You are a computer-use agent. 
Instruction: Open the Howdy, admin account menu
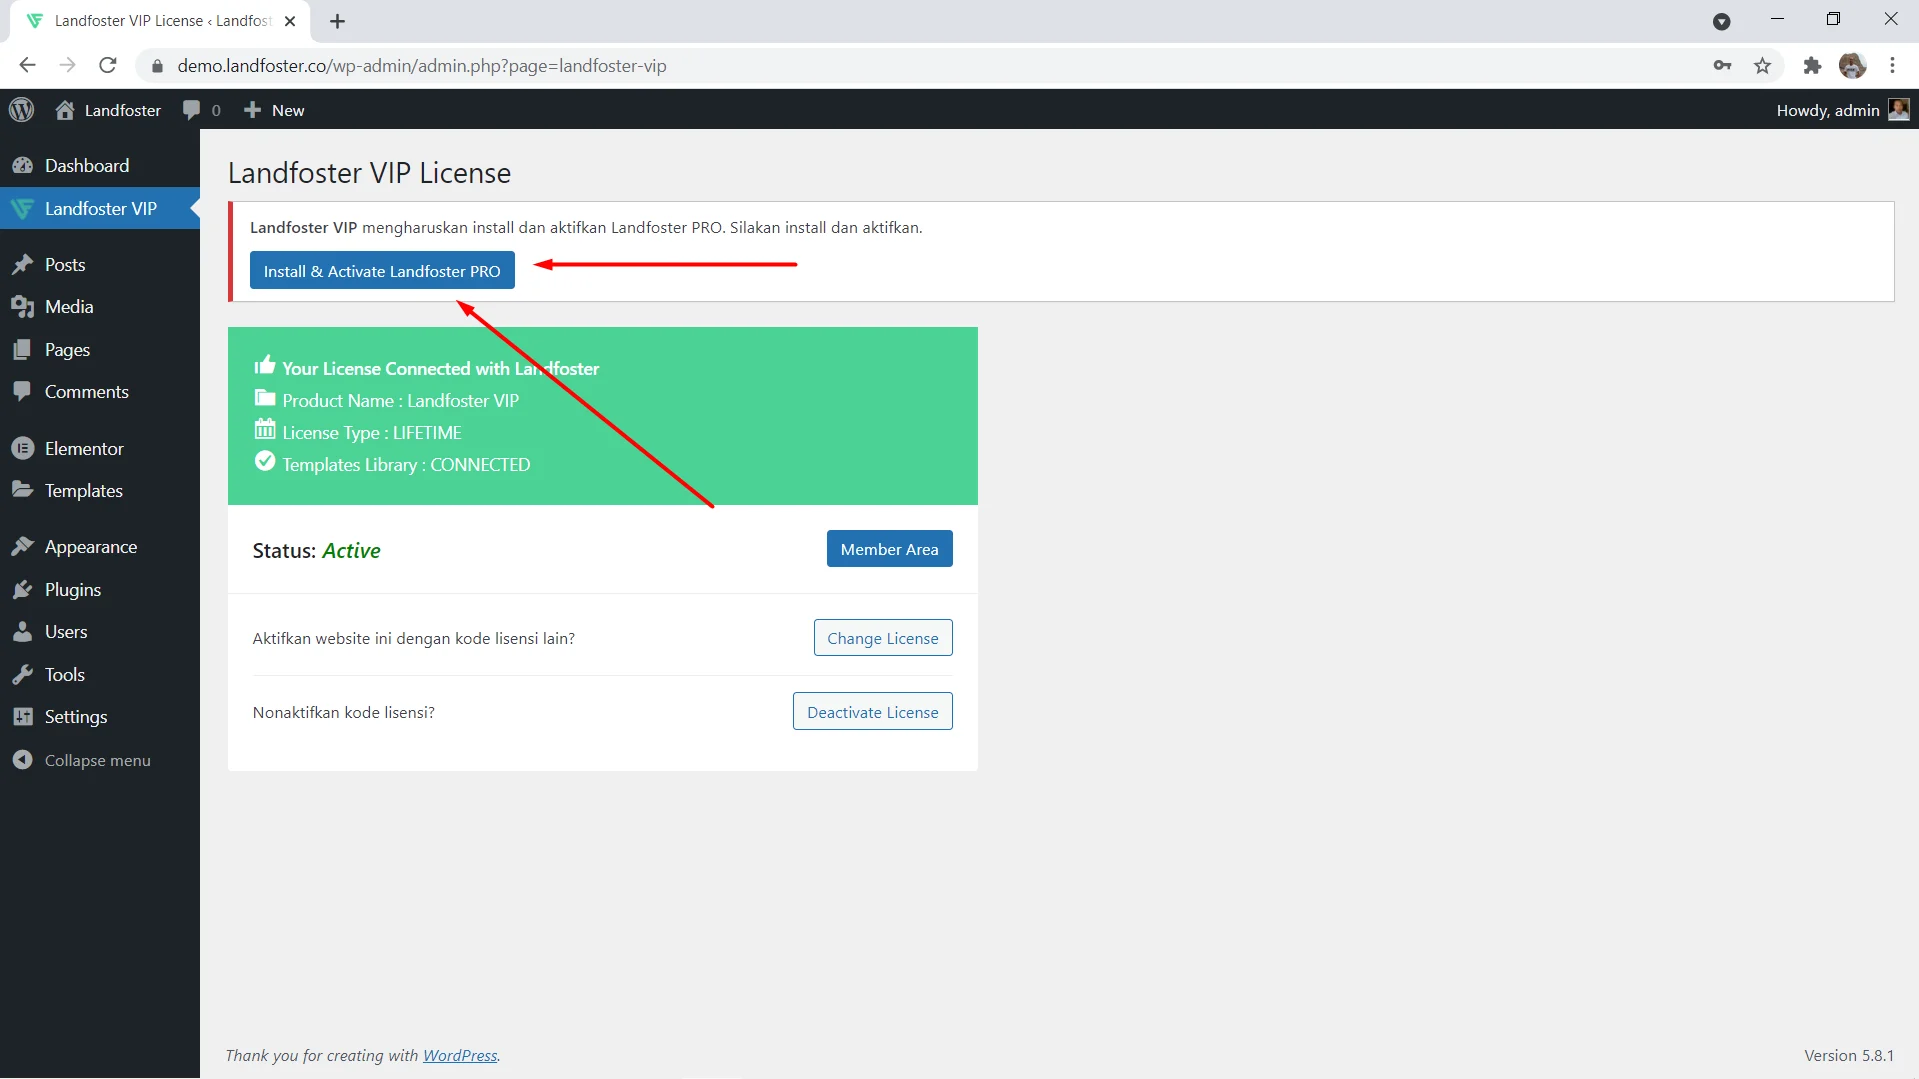[1842, 110]
